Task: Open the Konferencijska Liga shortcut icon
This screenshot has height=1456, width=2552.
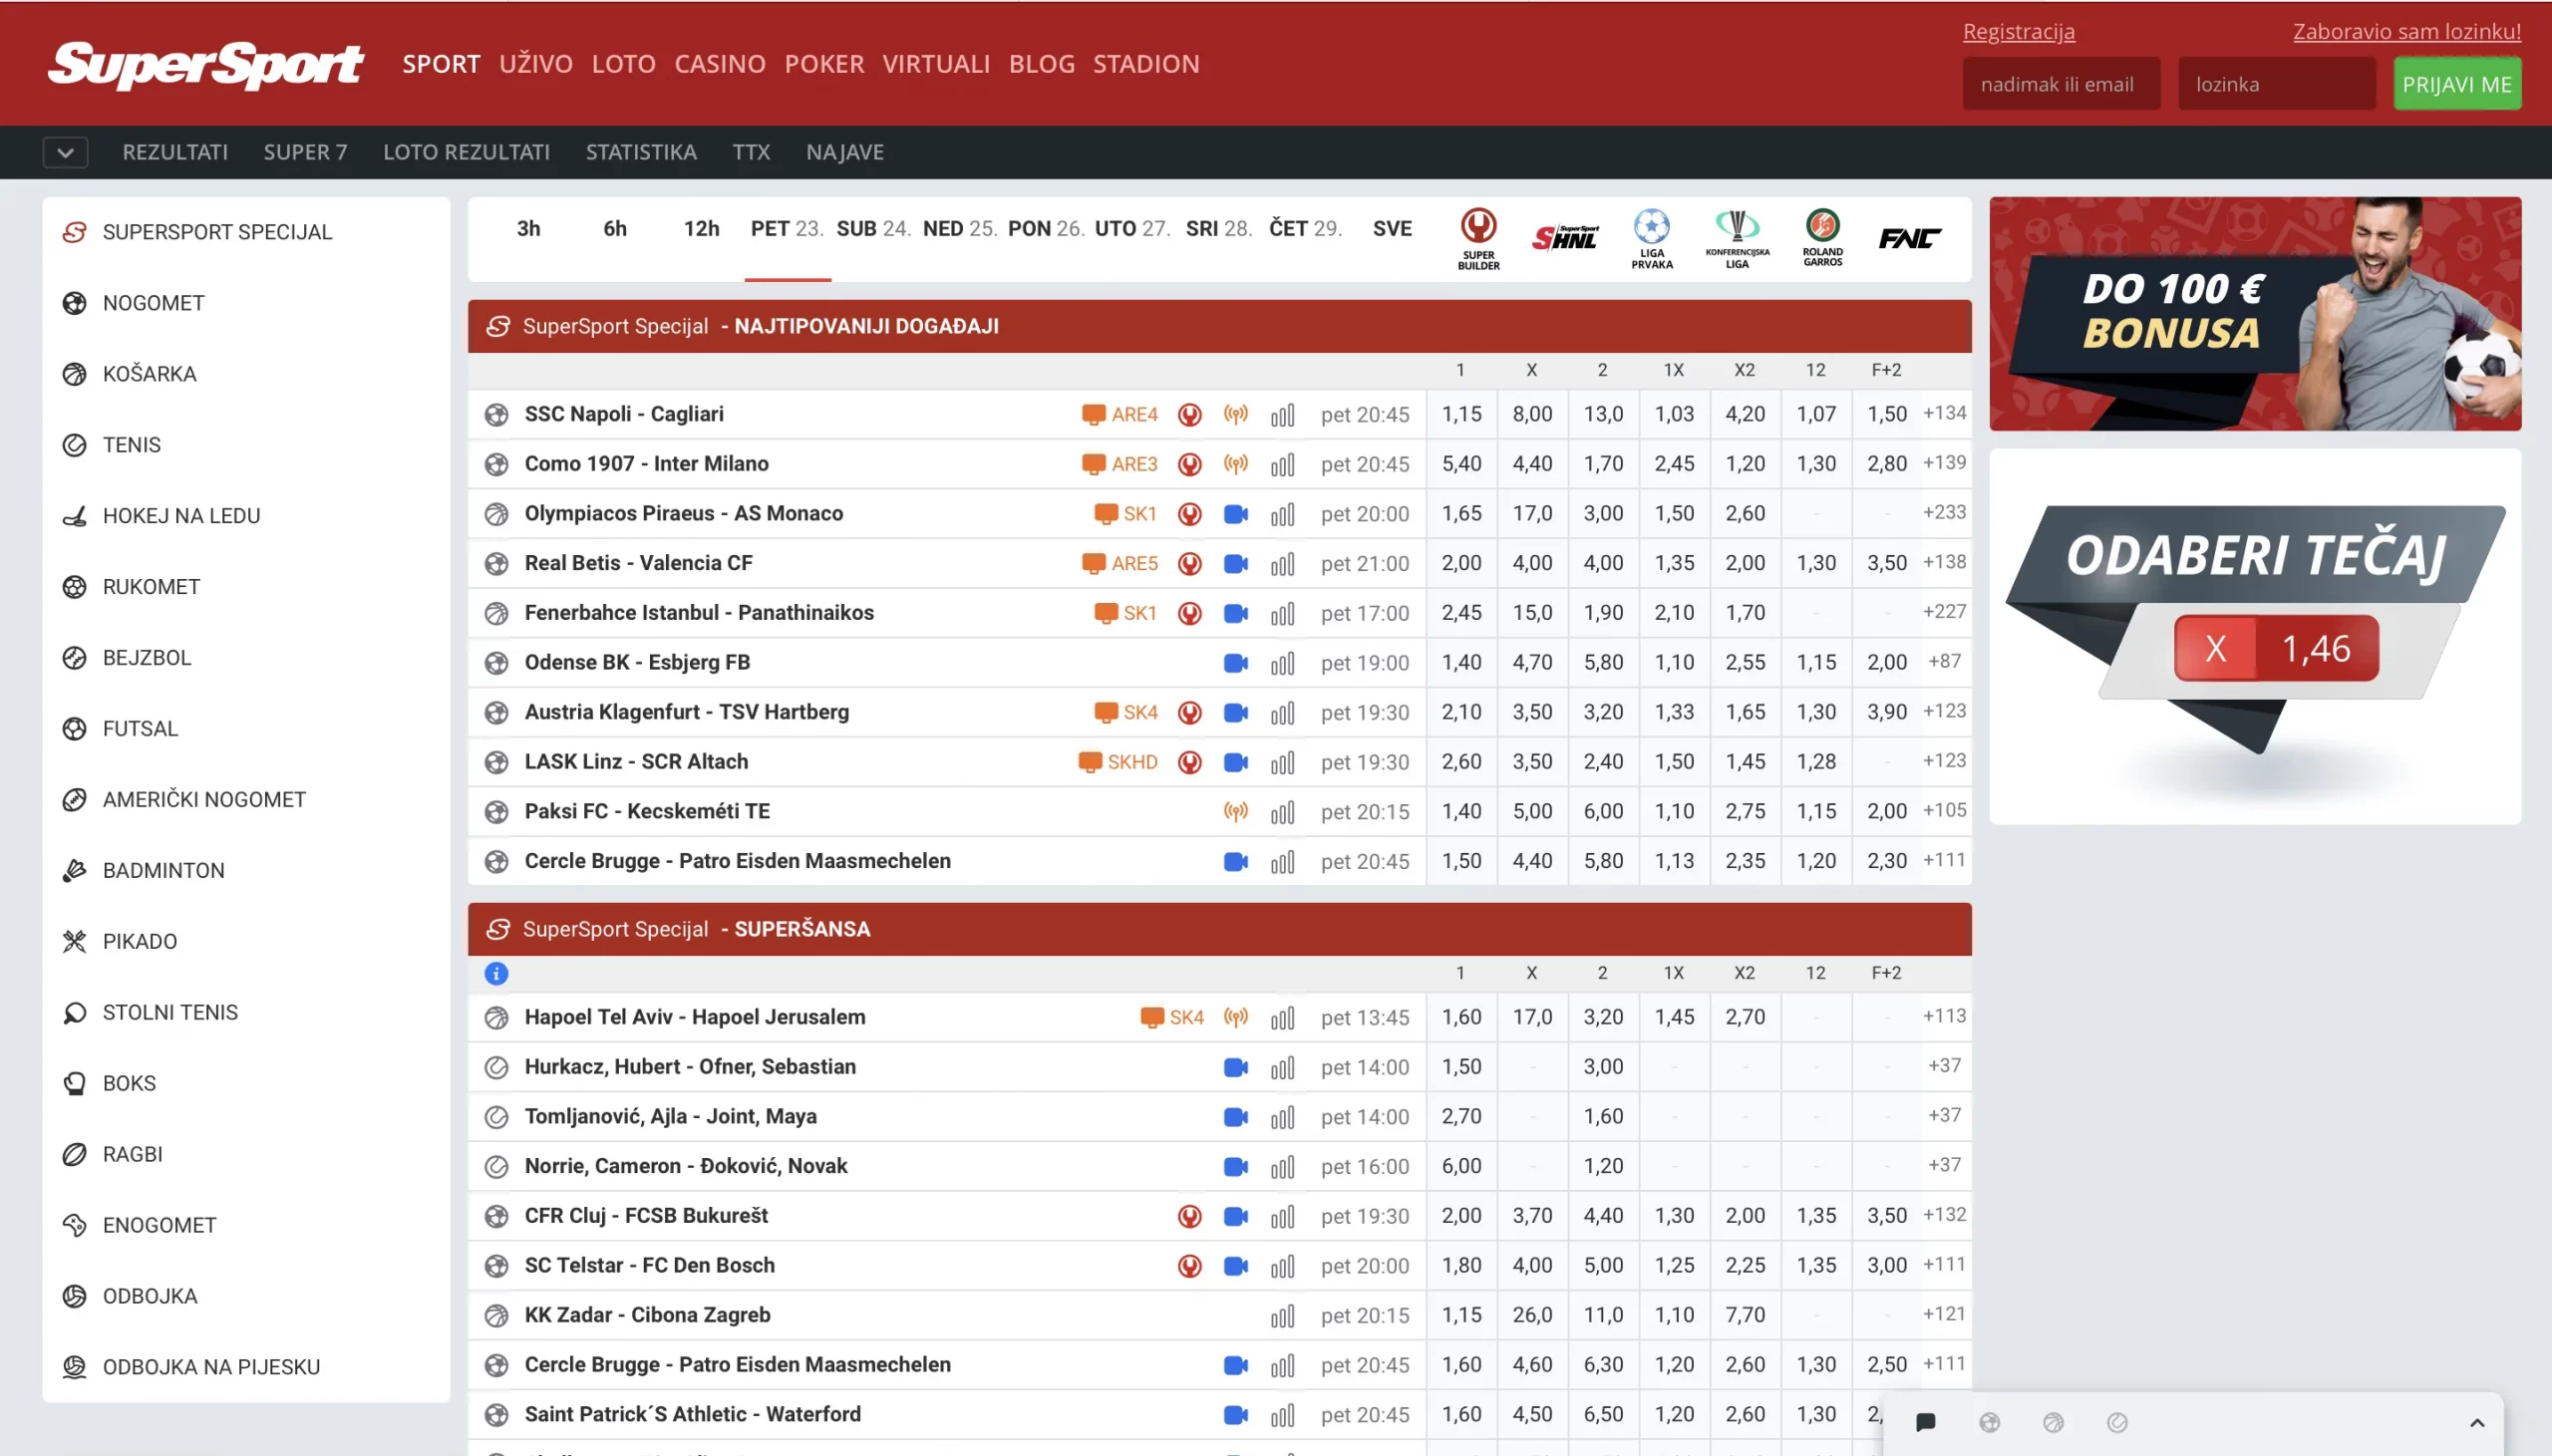Action: click(x=1737, y=238)
